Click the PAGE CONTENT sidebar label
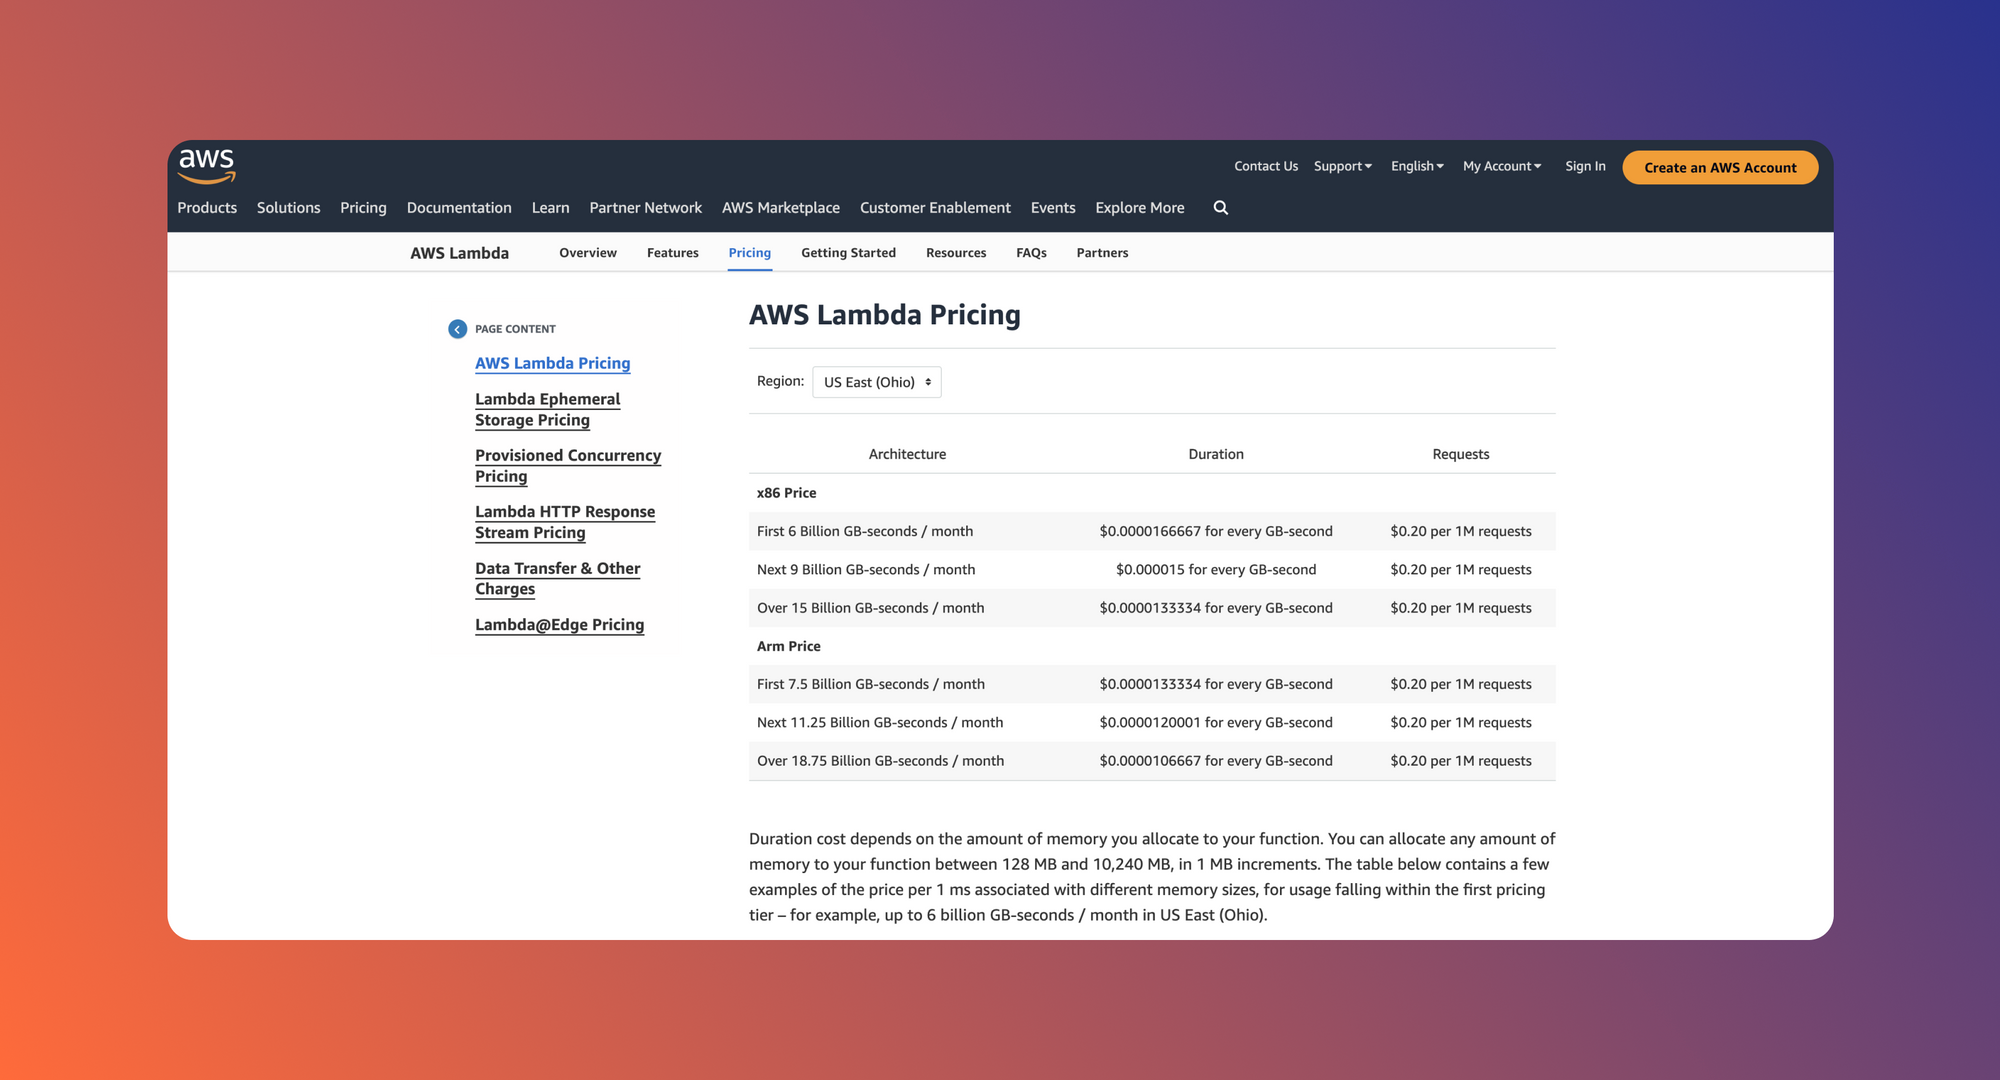 tap(515, 329)
